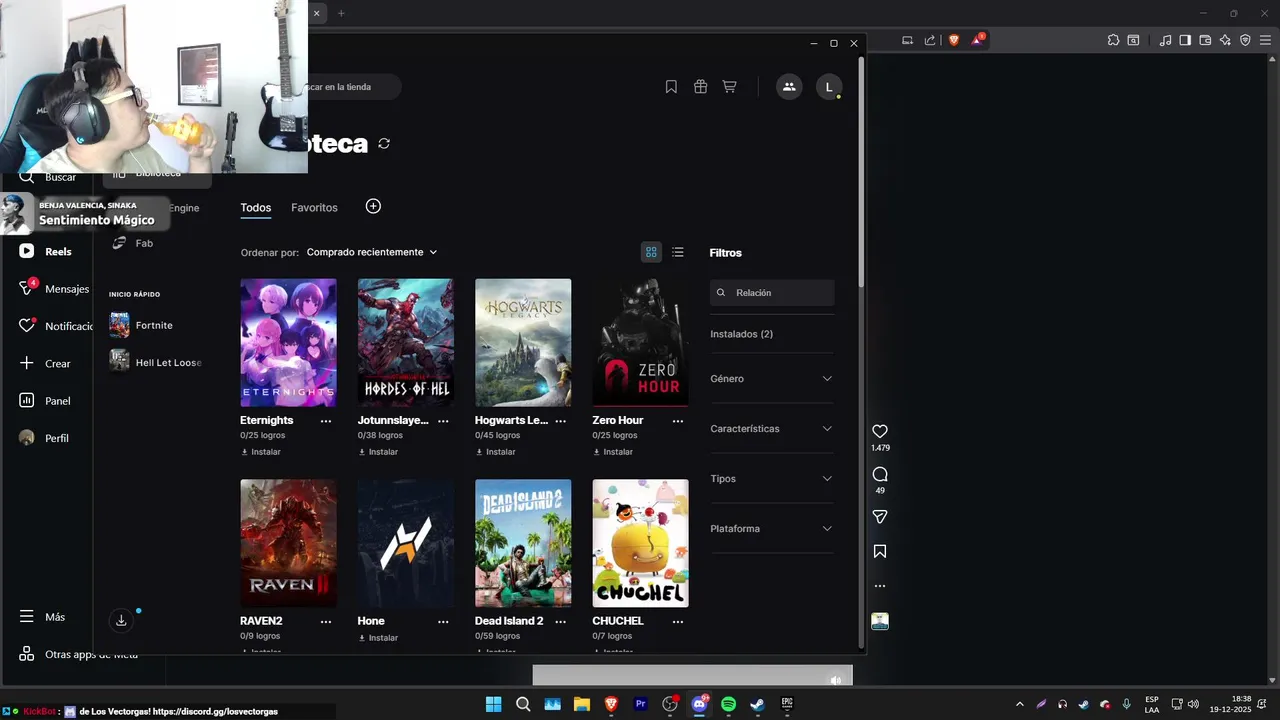Screen dimensions: 1280x720
Task: Show hidden system tray icons chevron
Action: (x=1019, y=704)
